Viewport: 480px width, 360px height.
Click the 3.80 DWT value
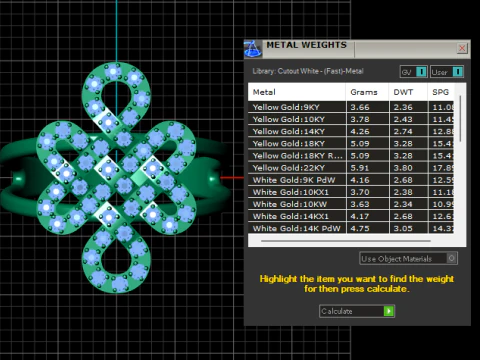tap(403, 168)
